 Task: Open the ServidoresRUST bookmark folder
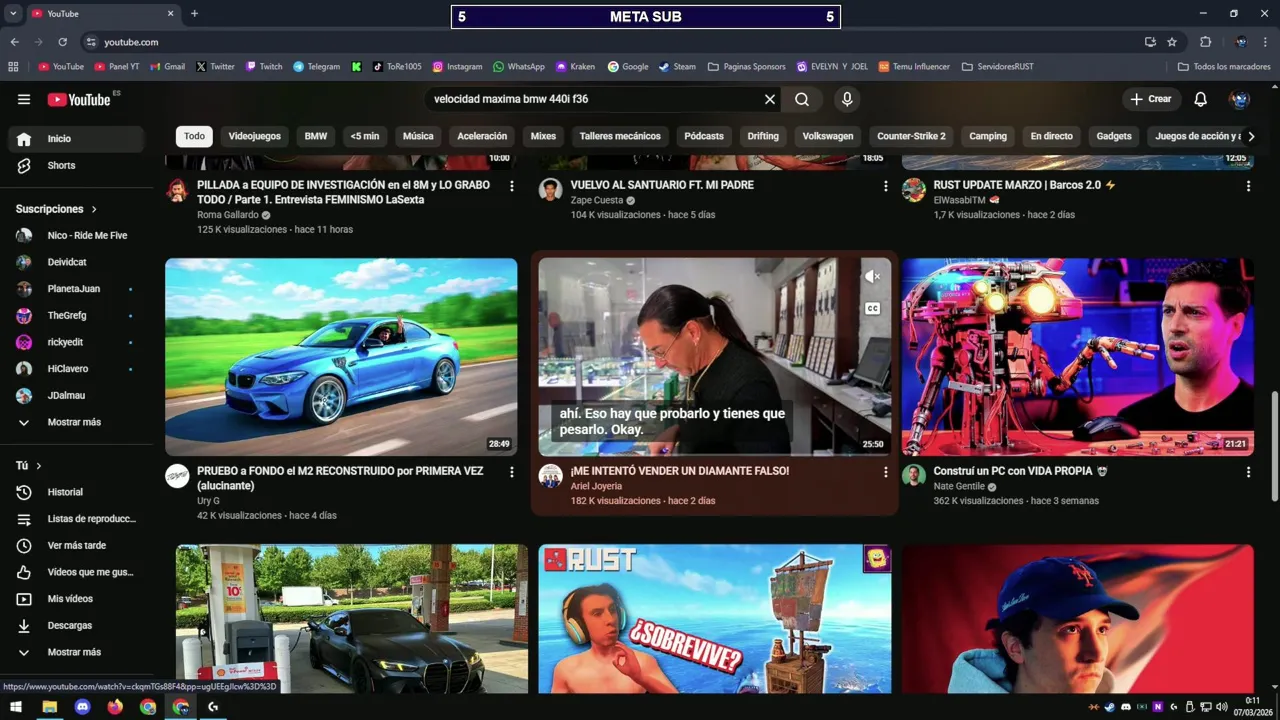(998, 67)
